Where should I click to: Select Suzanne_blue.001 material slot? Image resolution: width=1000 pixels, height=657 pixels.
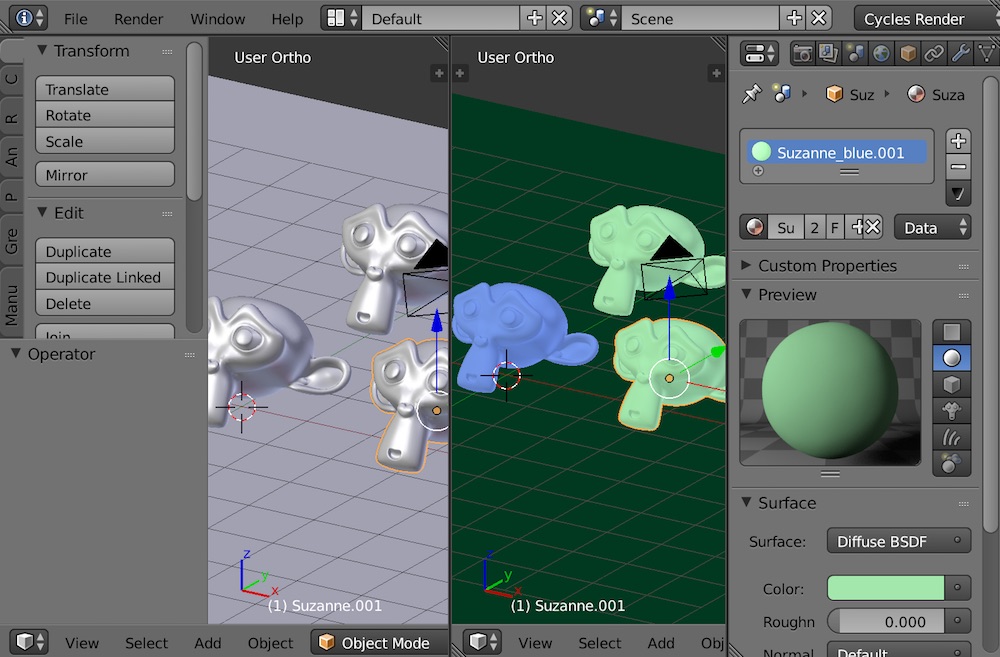click(837, 152)
